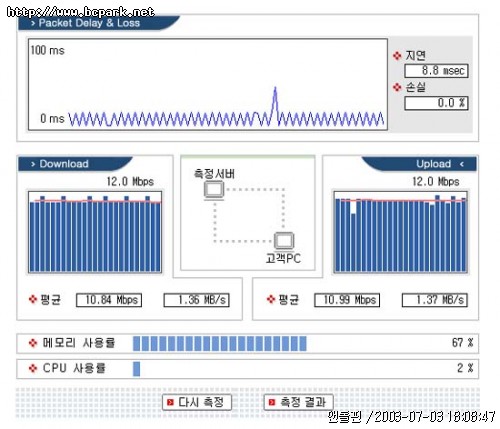Click the 다시 측정 button
The height and width of the screenshot is (429, 500).
197,402
